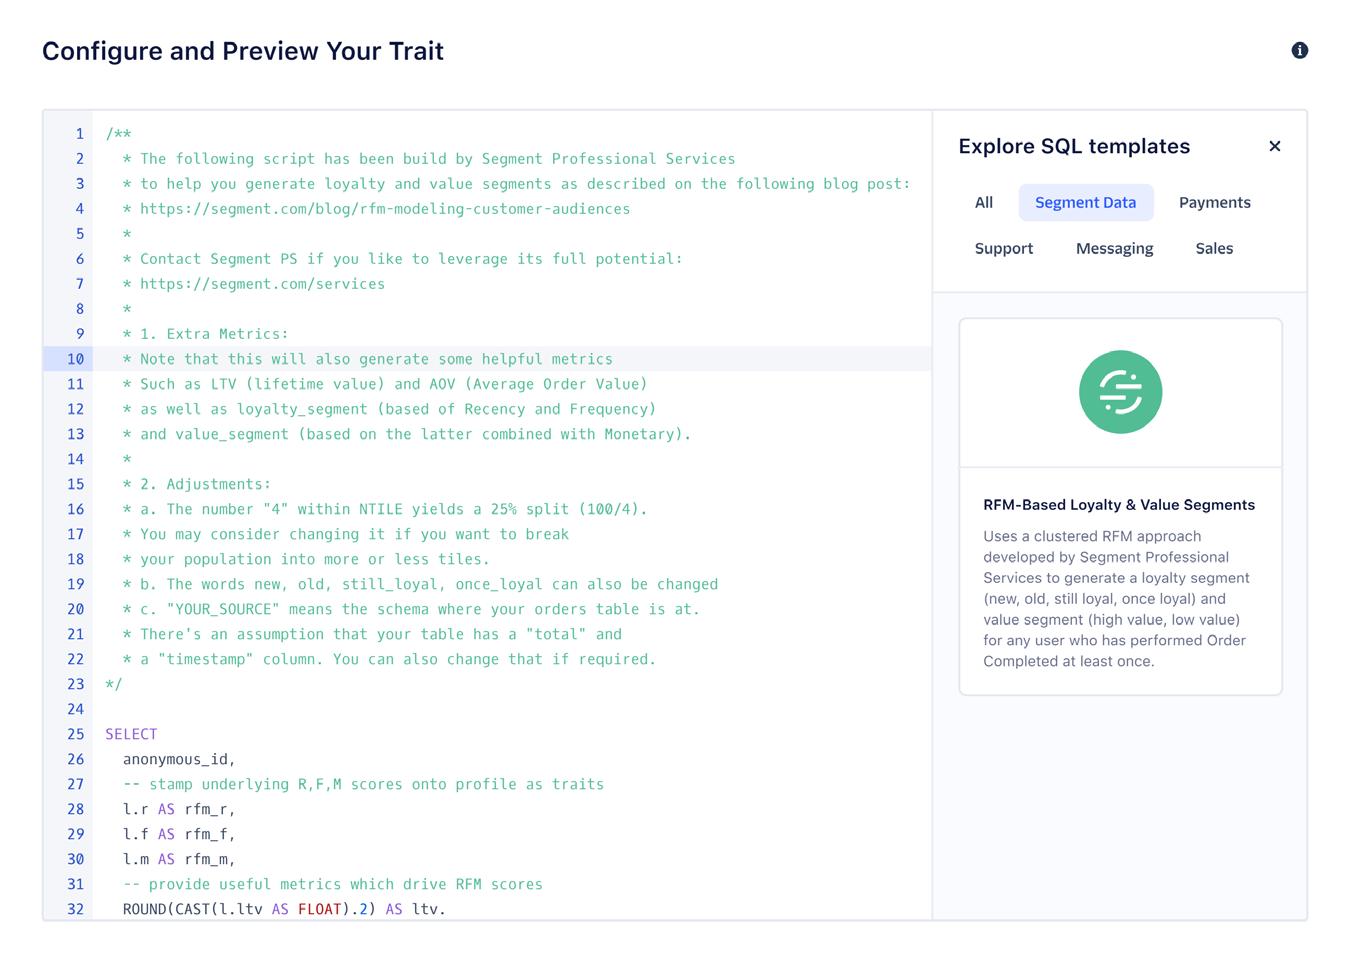
Task: Open the Payments templates tab
Action: pos(1214,202)
